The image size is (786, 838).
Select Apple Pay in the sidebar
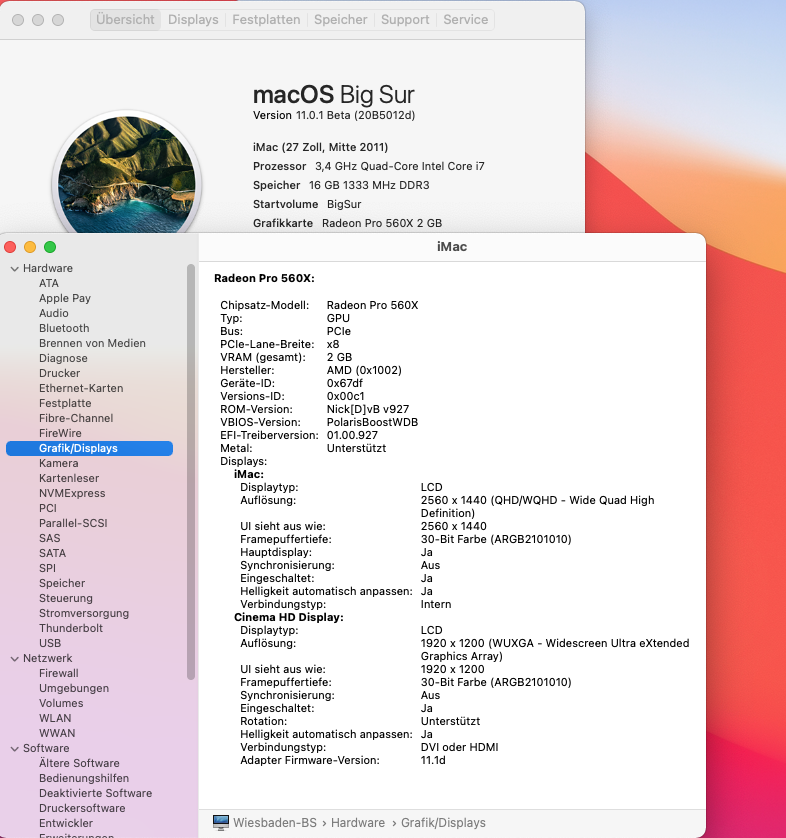tap(65, 298)
